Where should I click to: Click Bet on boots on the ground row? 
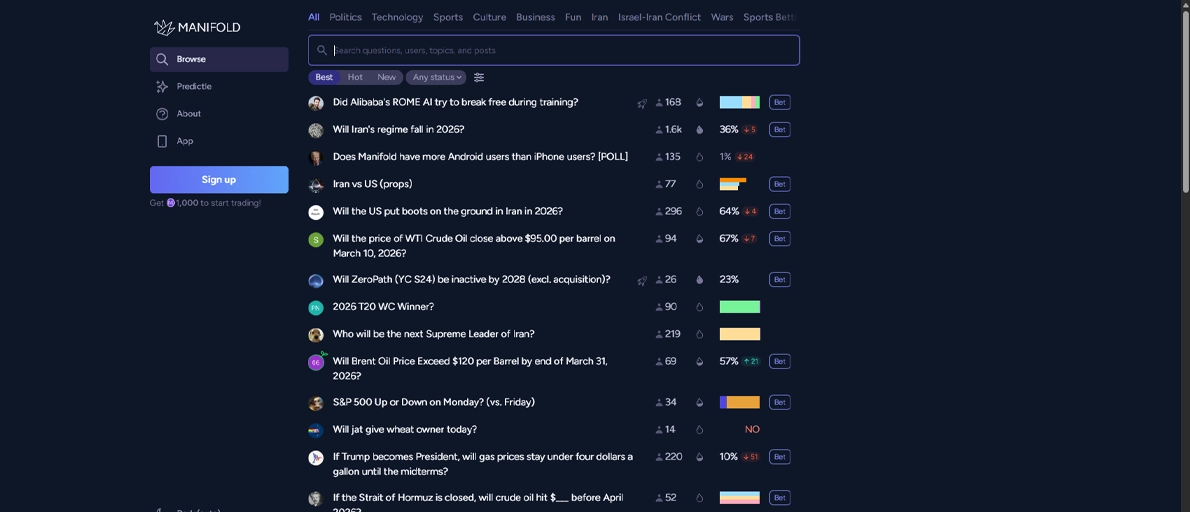(779, 212)
